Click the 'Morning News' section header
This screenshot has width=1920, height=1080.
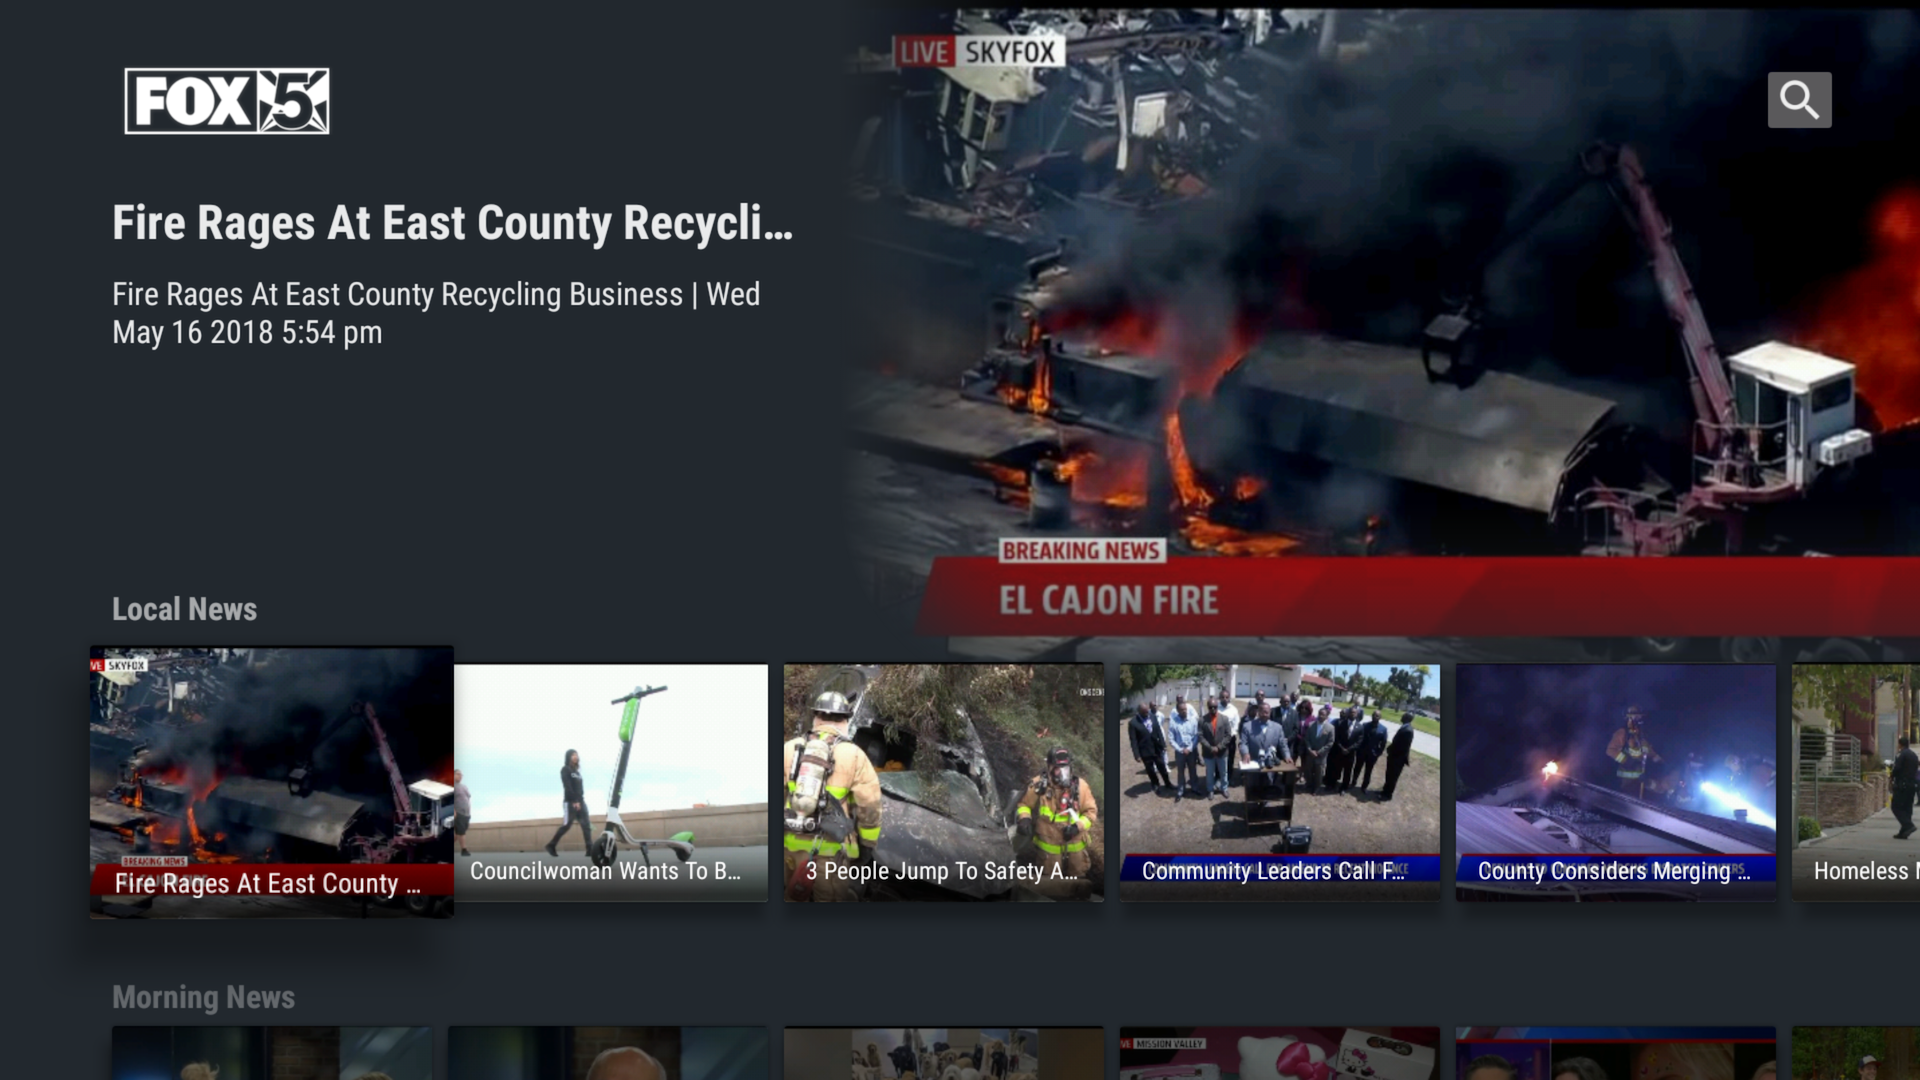(204, 997)
